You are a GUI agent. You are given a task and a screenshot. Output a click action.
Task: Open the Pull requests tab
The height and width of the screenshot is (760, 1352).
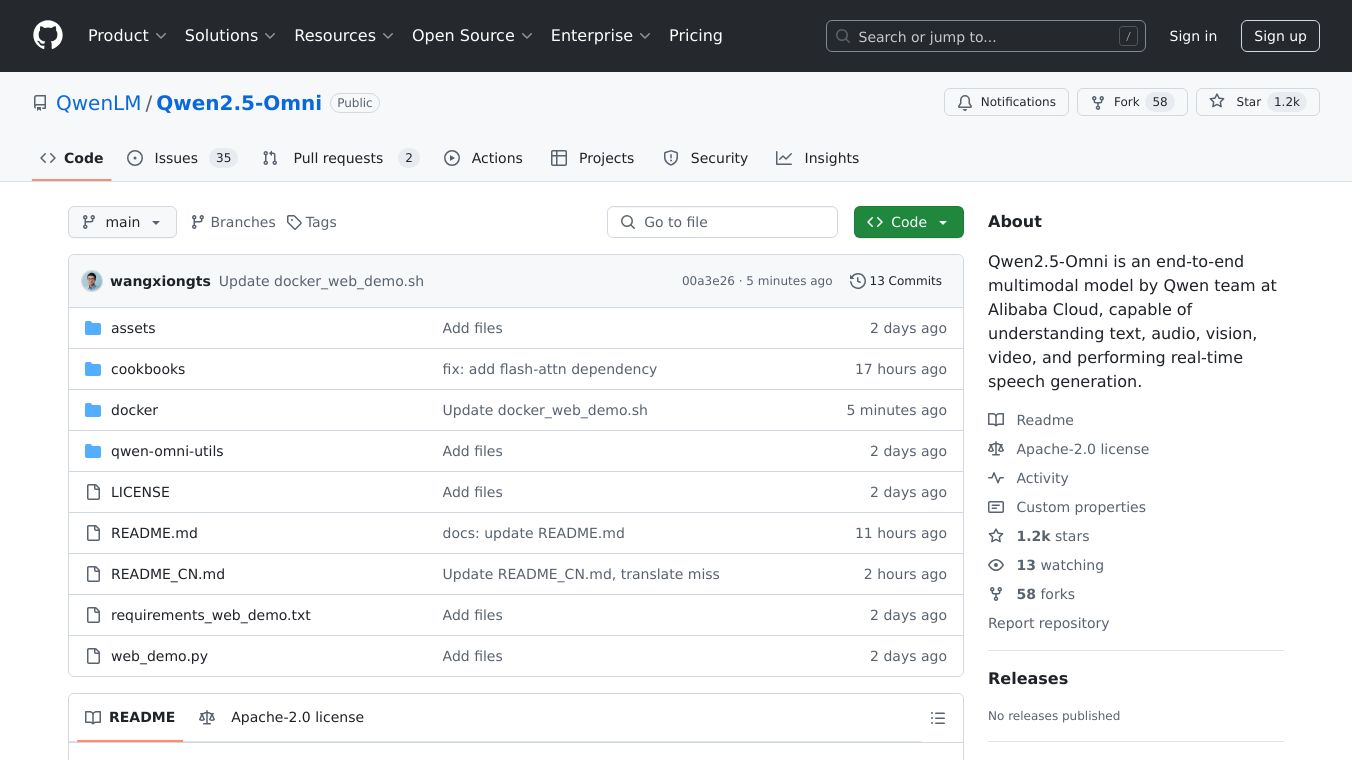pos(339,158)
